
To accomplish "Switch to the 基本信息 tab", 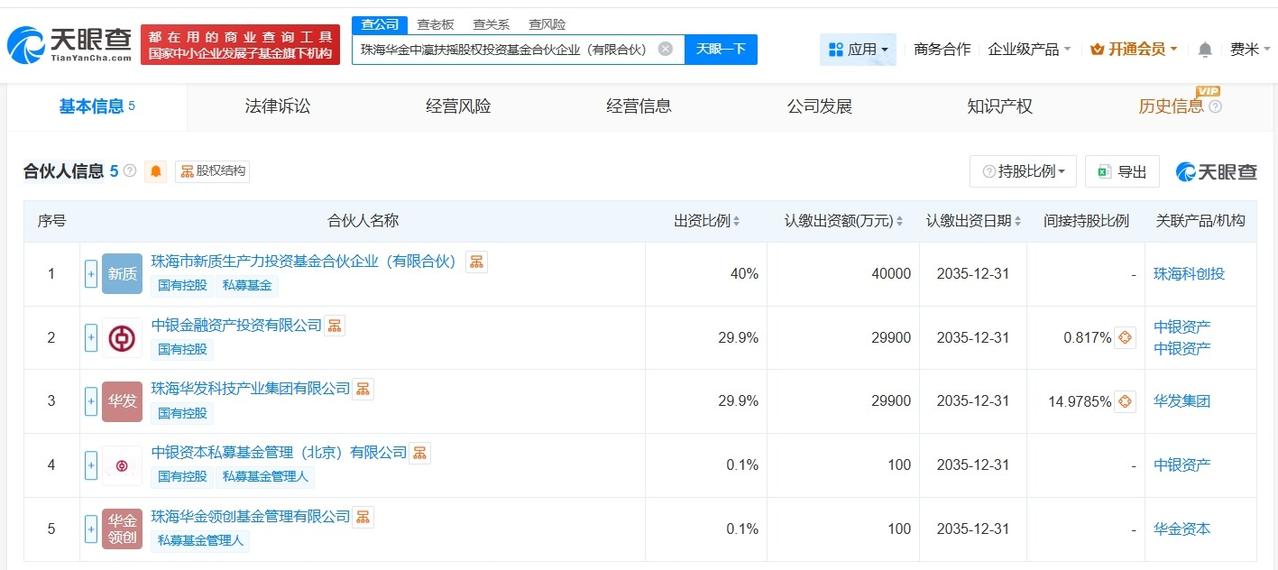I will (x=97, y=107).
